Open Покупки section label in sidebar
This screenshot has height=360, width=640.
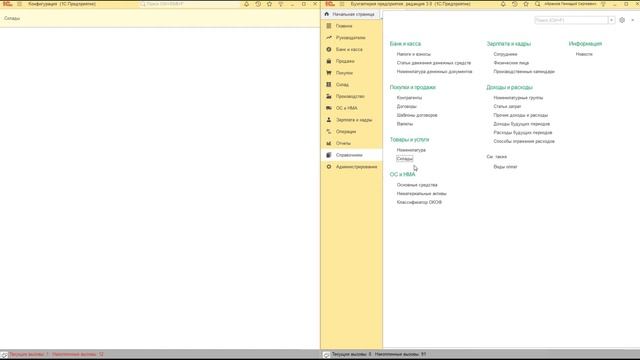[x=344, y=73]
